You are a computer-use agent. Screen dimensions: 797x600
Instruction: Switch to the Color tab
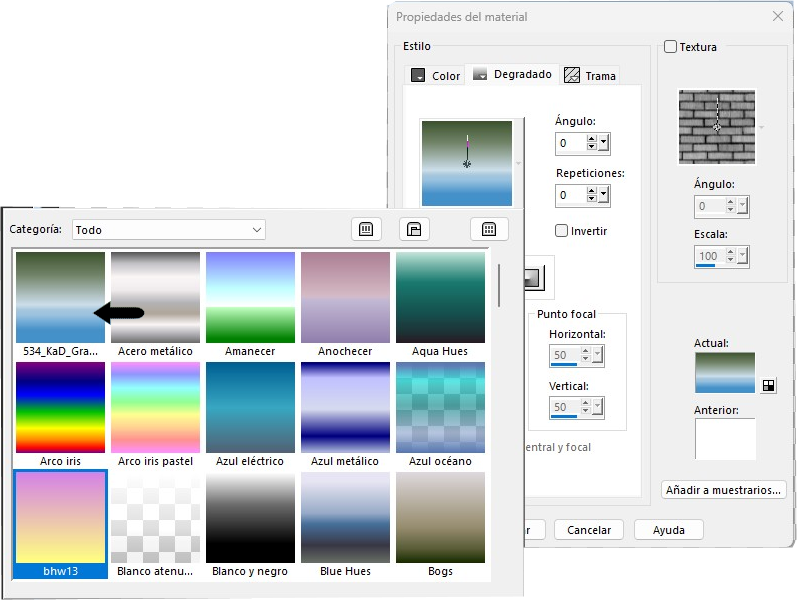click(435, 75)
